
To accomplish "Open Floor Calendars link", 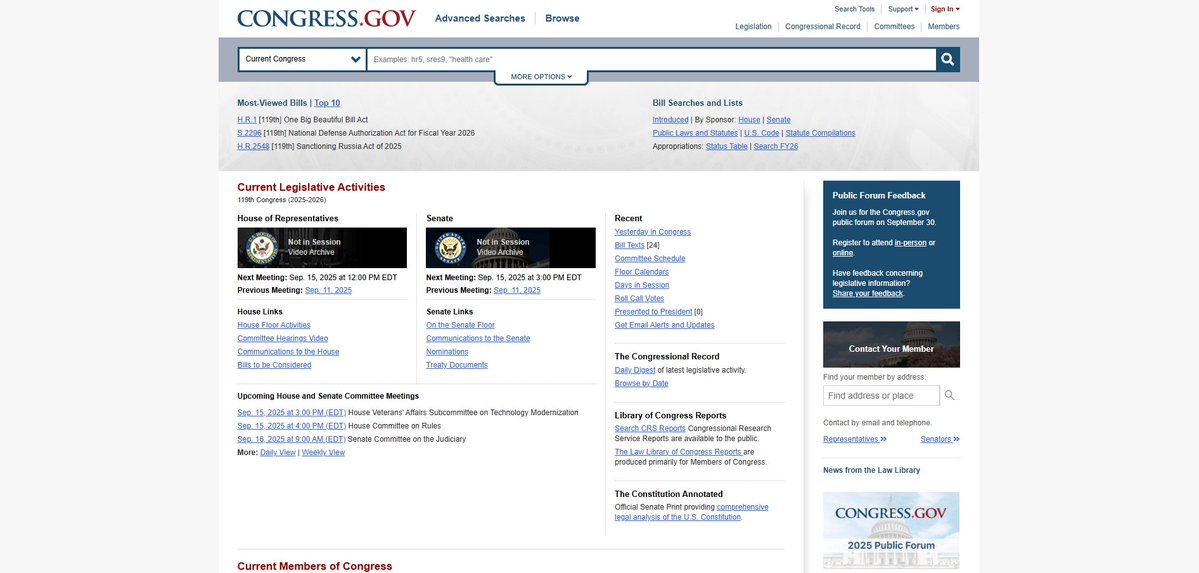I will pyautogui.click(x=642, y=272).
